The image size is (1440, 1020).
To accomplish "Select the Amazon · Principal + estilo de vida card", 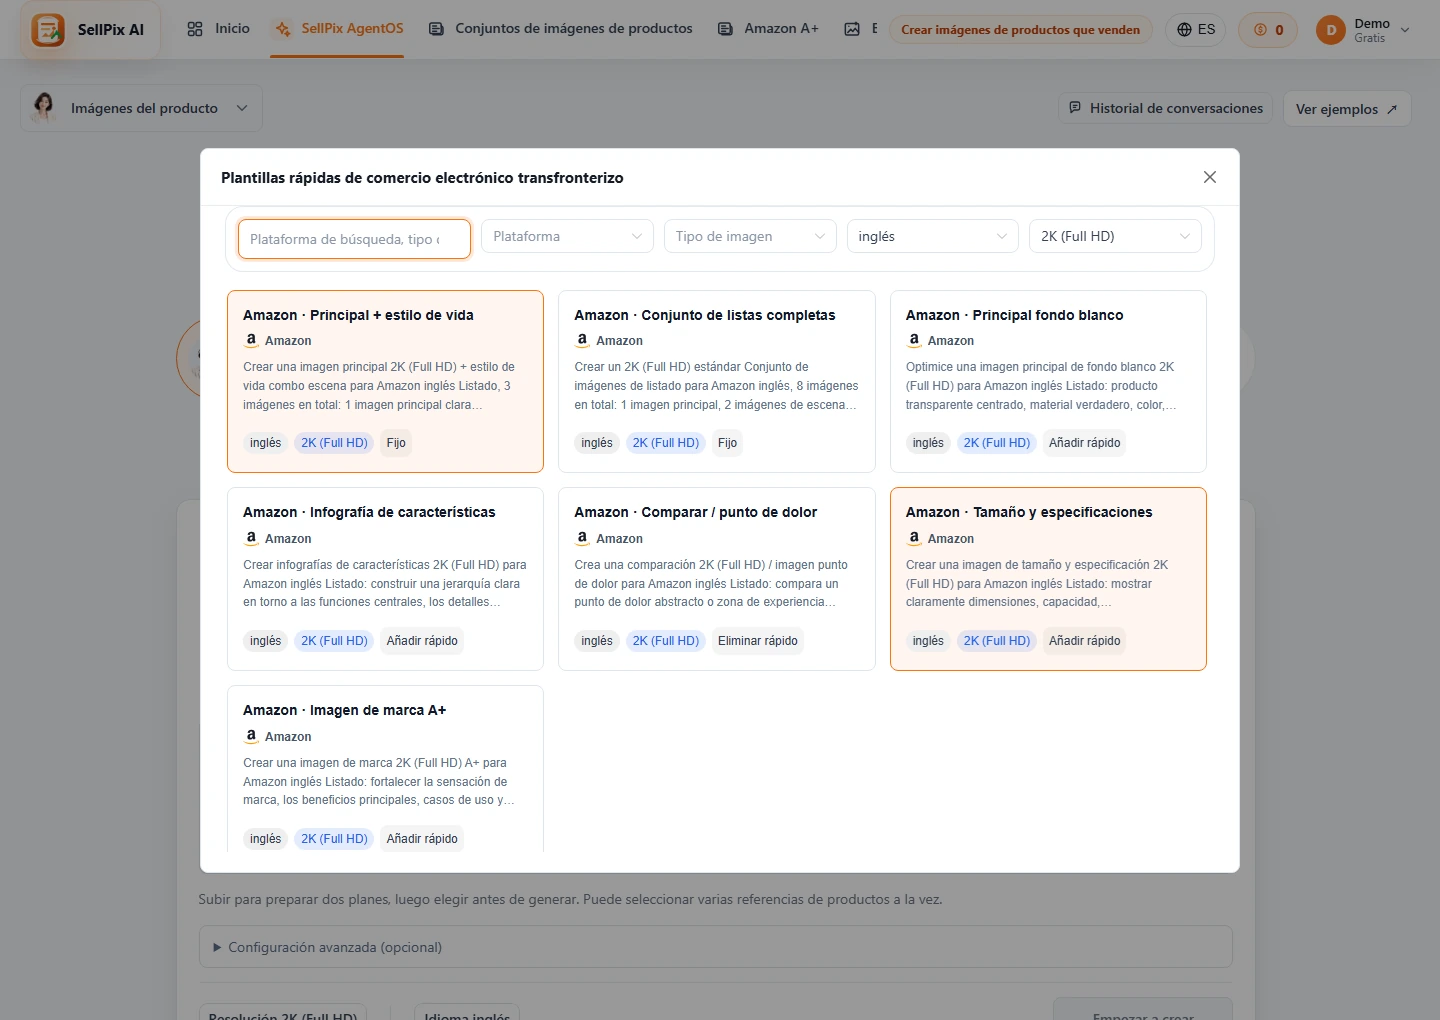I will [385, 381].
